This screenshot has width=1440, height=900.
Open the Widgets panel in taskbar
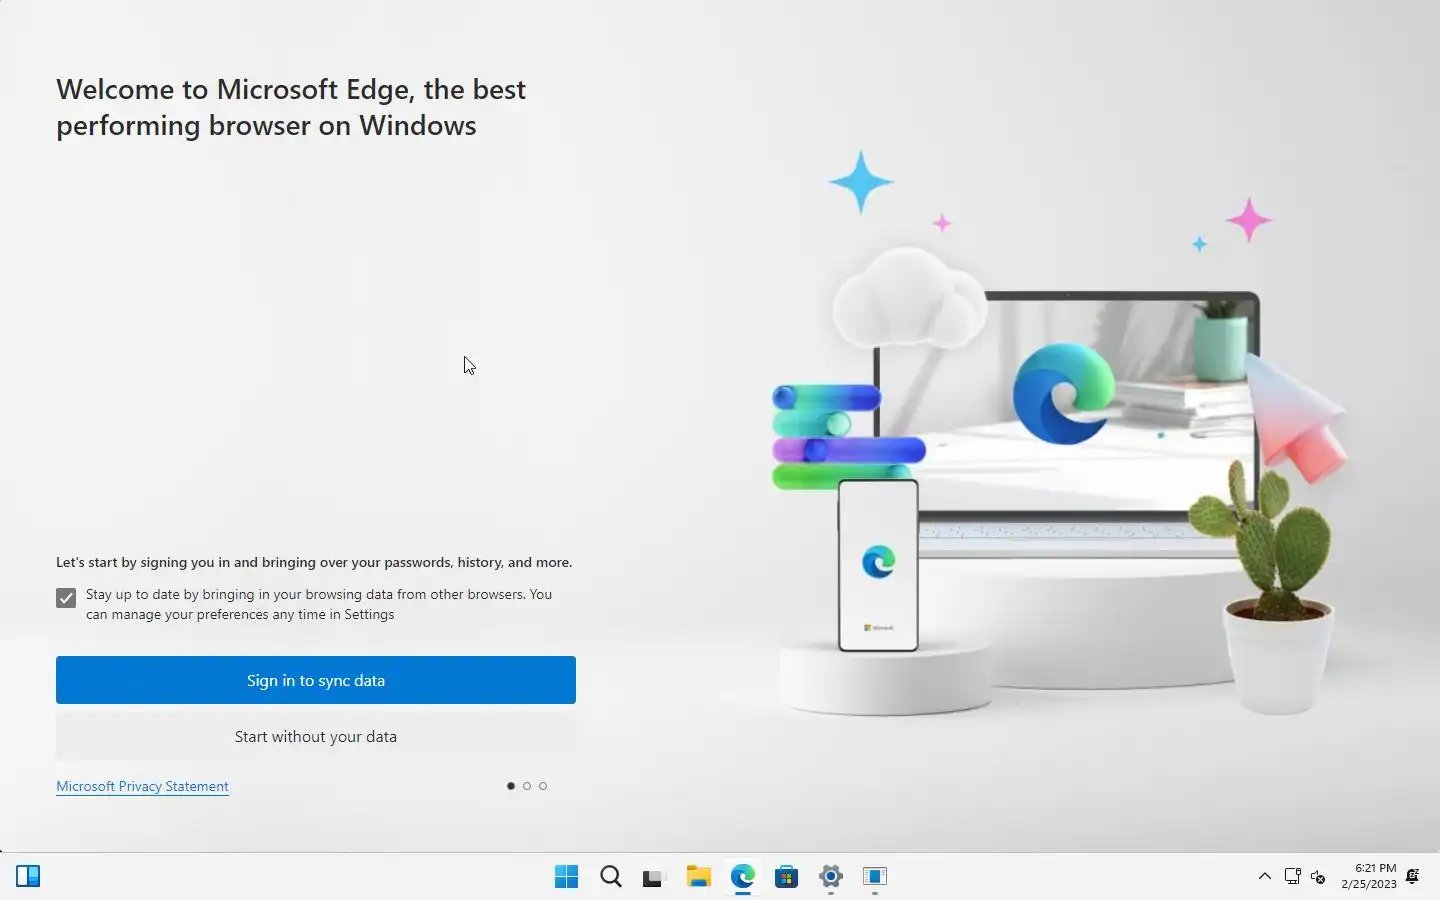(28, 877)
